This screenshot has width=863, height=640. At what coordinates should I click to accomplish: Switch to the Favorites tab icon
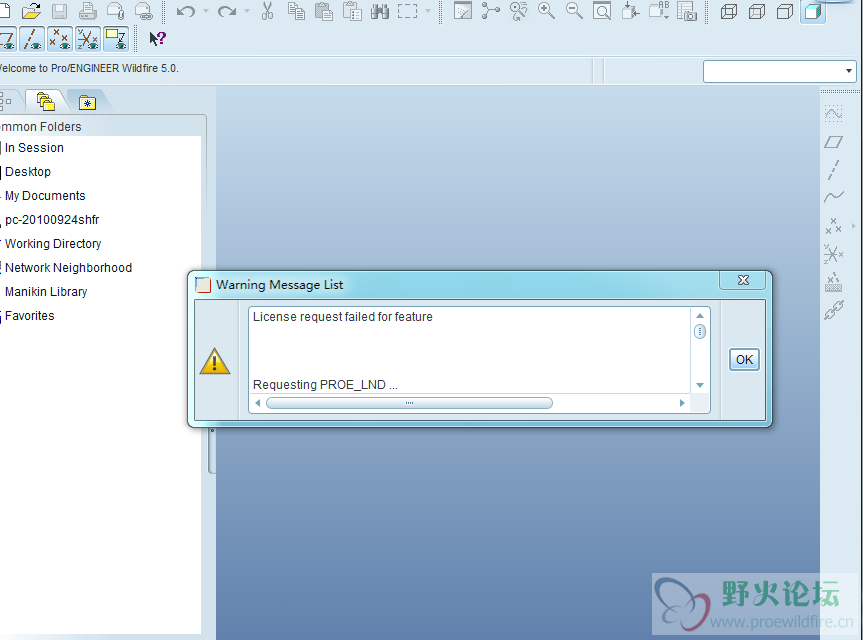click(x=87, y=102)
